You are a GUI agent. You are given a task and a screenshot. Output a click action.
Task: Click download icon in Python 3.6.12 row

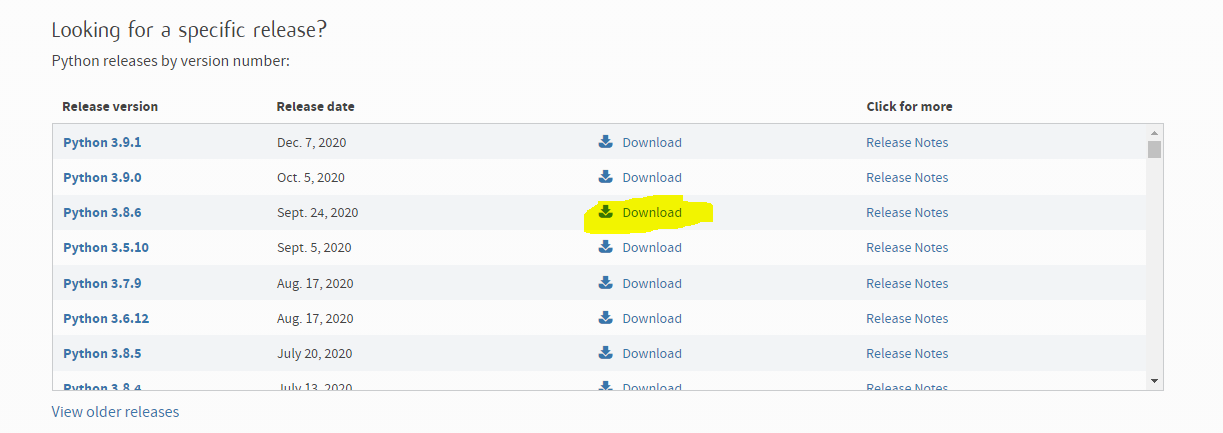point(605,318)
